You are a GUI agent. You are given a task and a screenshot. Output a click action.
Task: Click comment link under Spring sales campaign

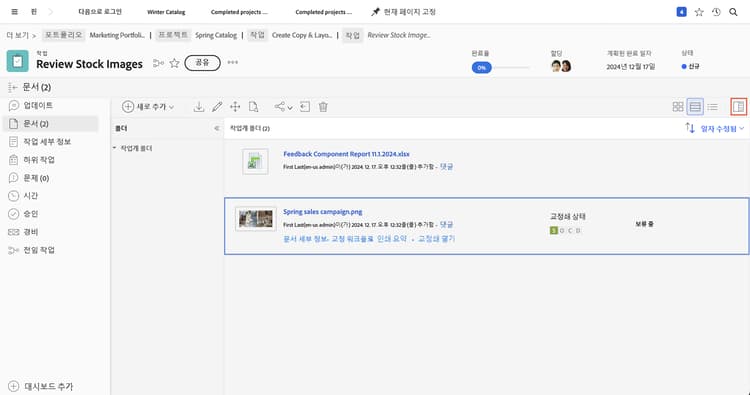(446, 224)
